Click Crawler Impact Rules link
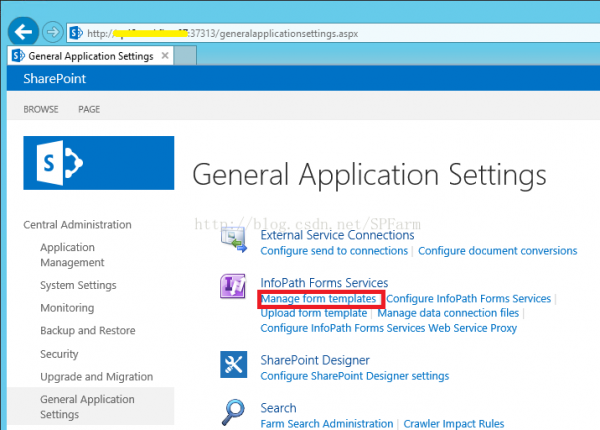600x430 pixels. pyautogui.click(x=454, y=424)
